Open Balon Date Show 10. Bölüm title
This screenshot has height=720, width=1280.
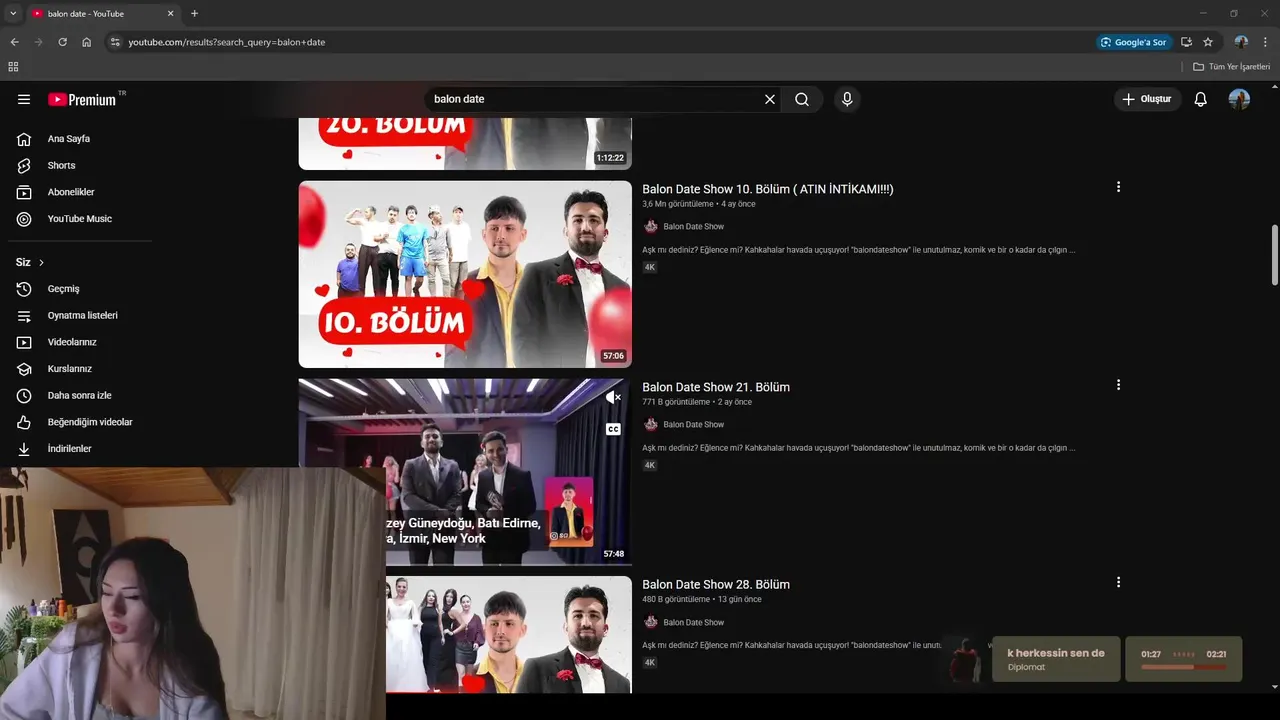point(767,189)
